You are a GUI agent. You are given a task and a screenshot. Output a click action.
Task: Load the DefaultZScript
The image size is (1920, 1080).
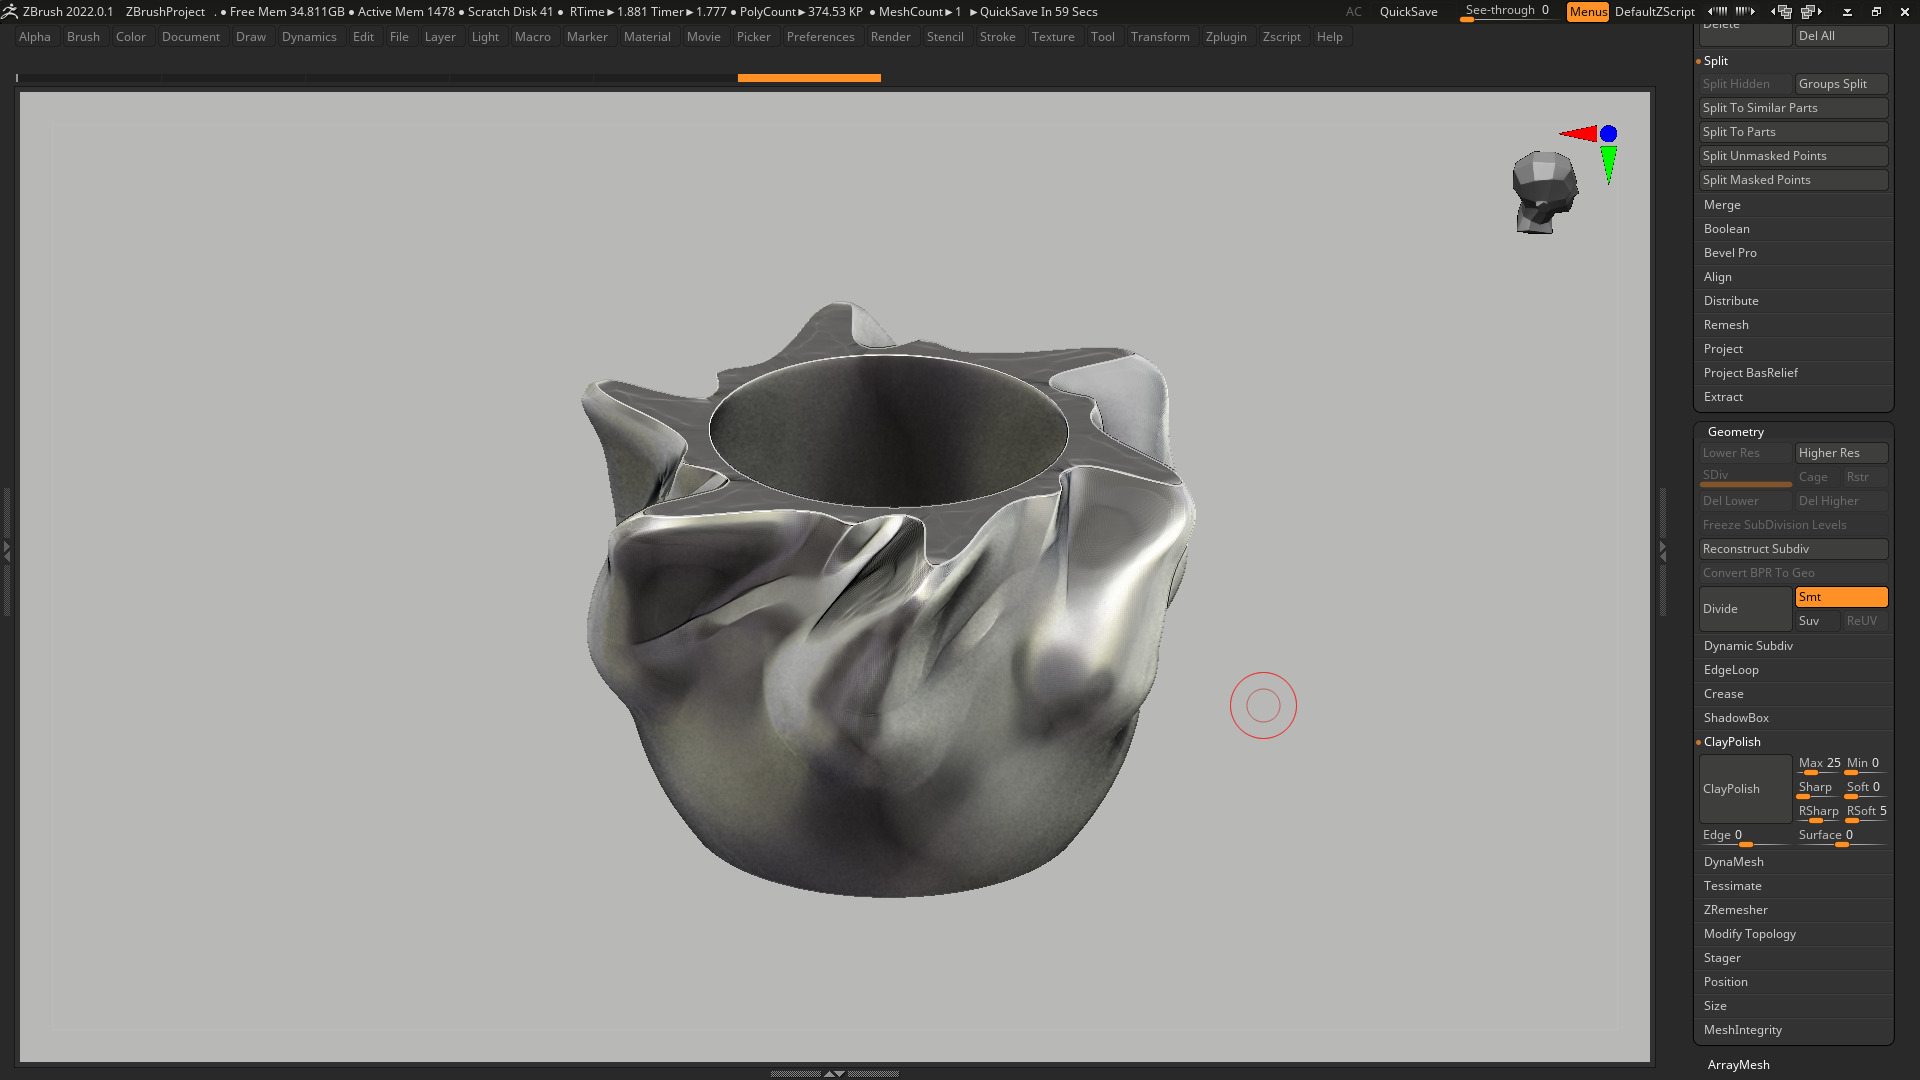1654,12
